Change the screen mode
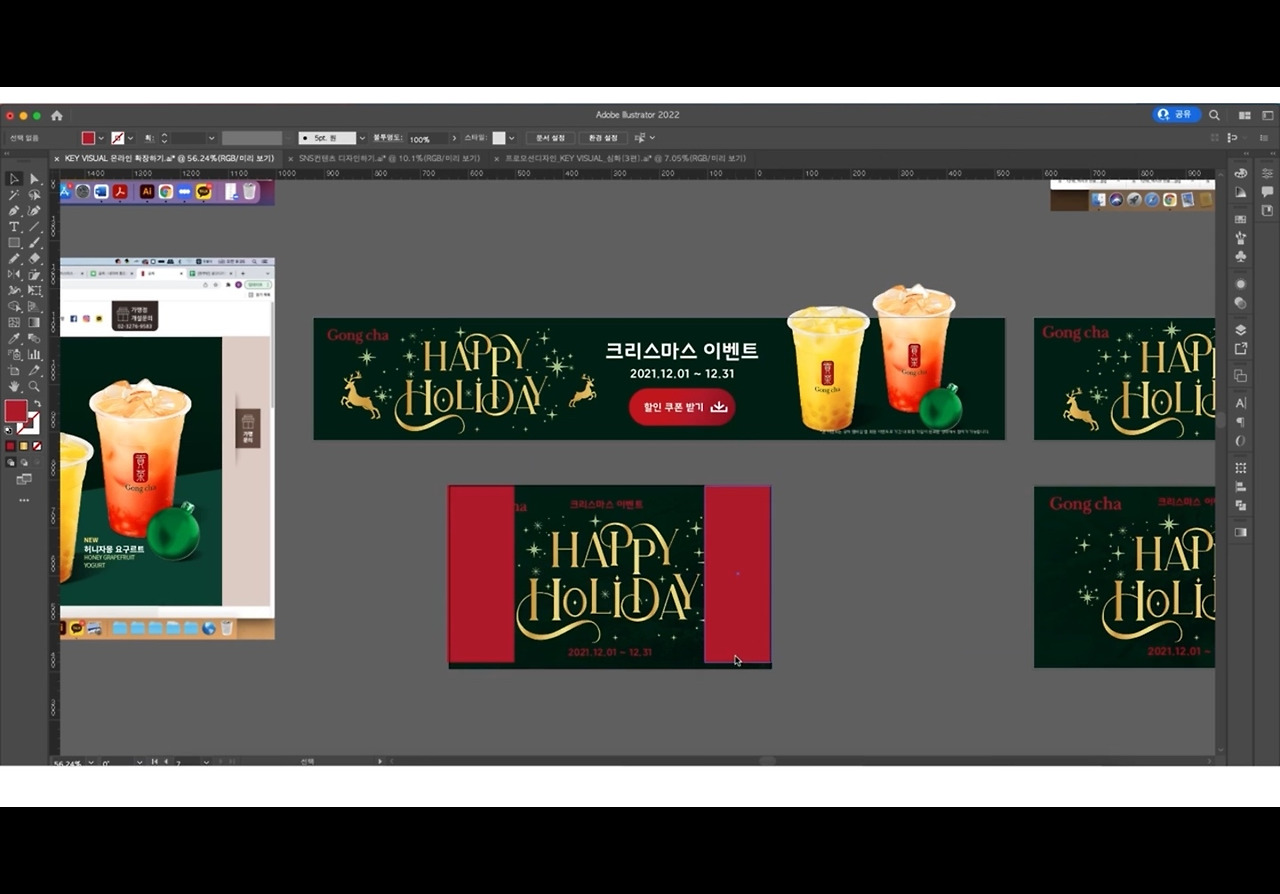 (24, 480)
